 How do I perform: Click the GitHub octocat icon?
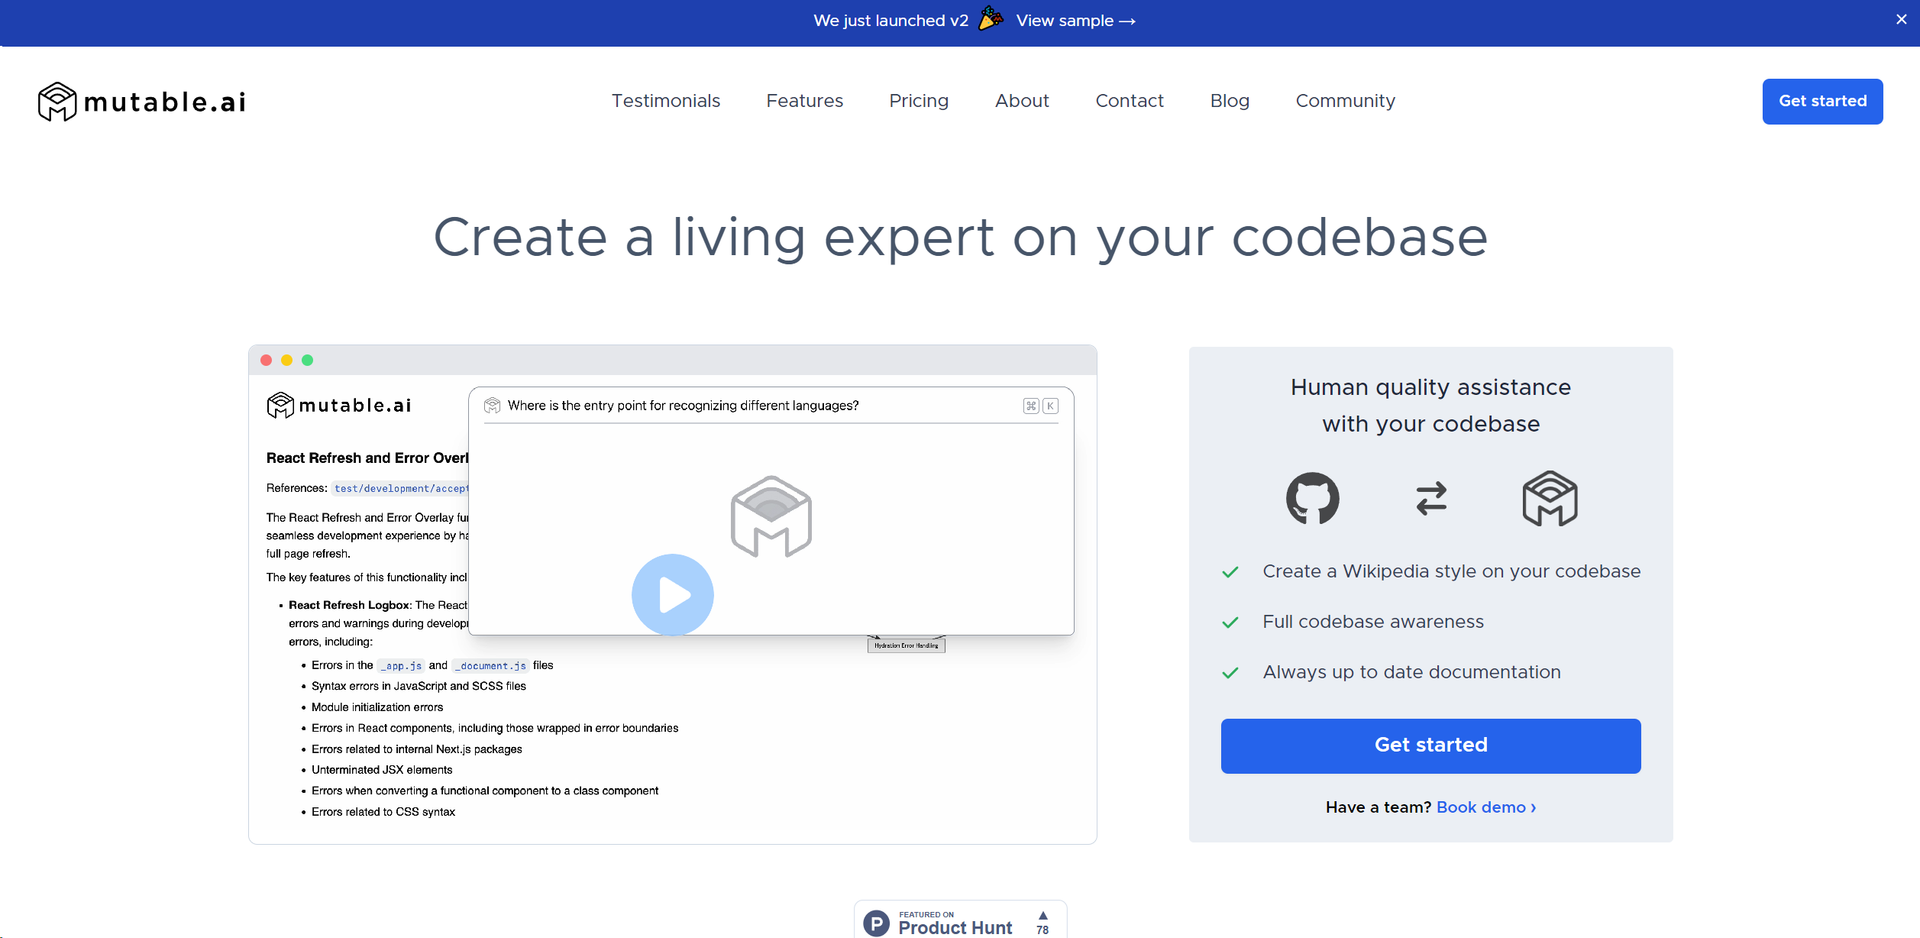pos(1312,498)
